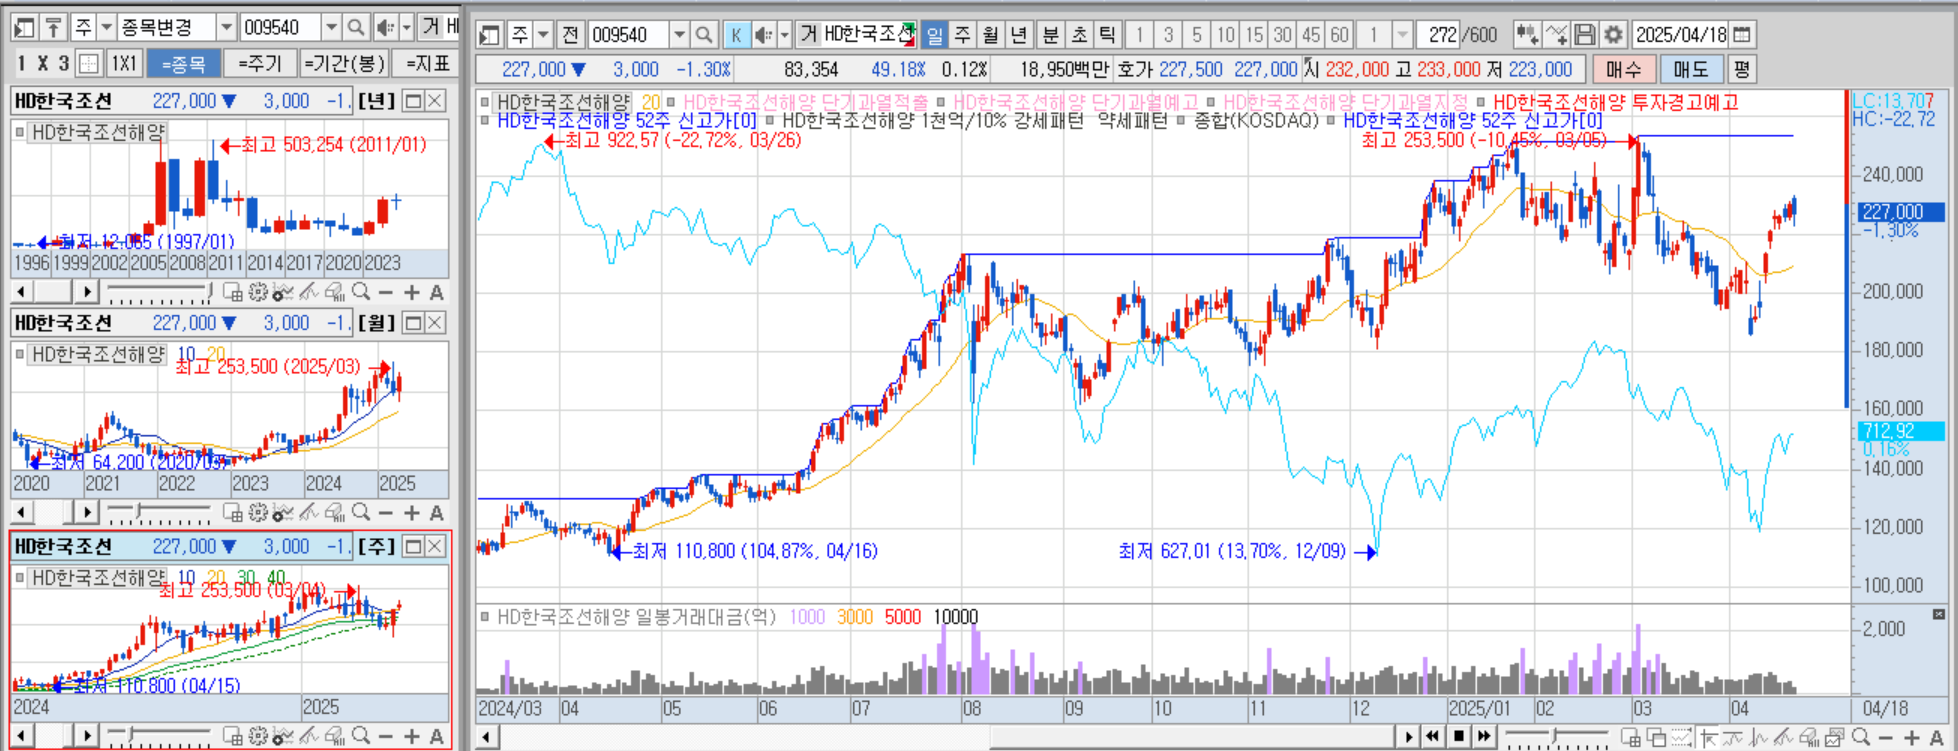Open the interval dropdown showing 1

point(1402,35)
